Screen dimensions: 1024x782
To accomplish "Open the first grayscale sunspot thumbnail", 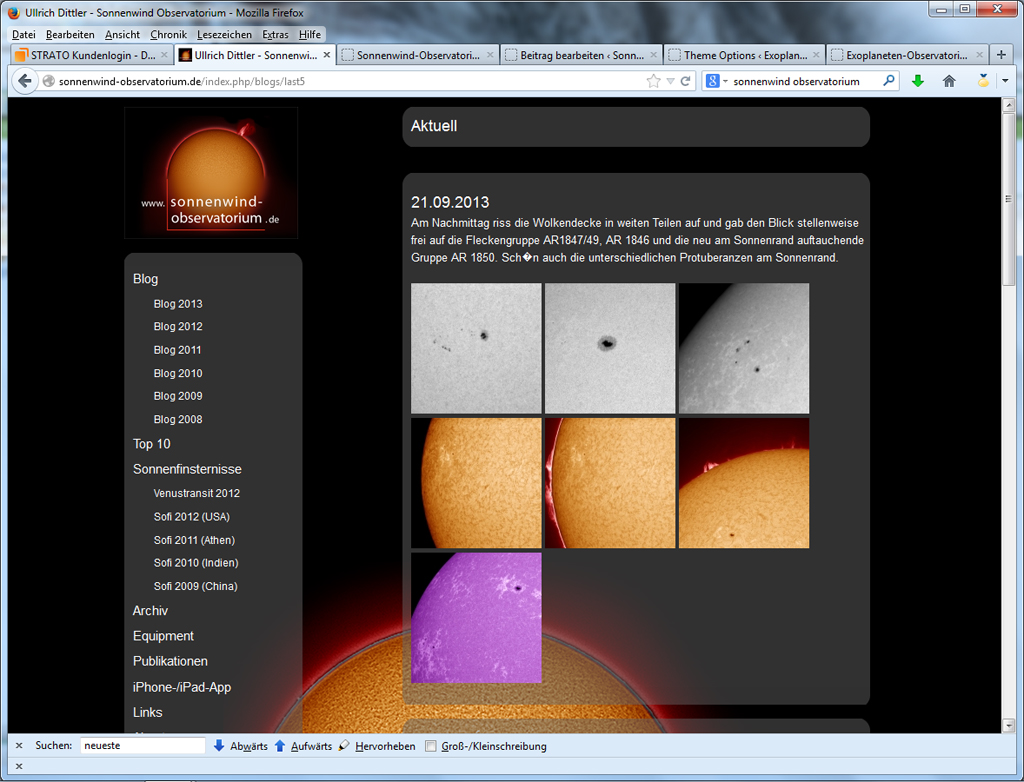I will coord(476,348).
